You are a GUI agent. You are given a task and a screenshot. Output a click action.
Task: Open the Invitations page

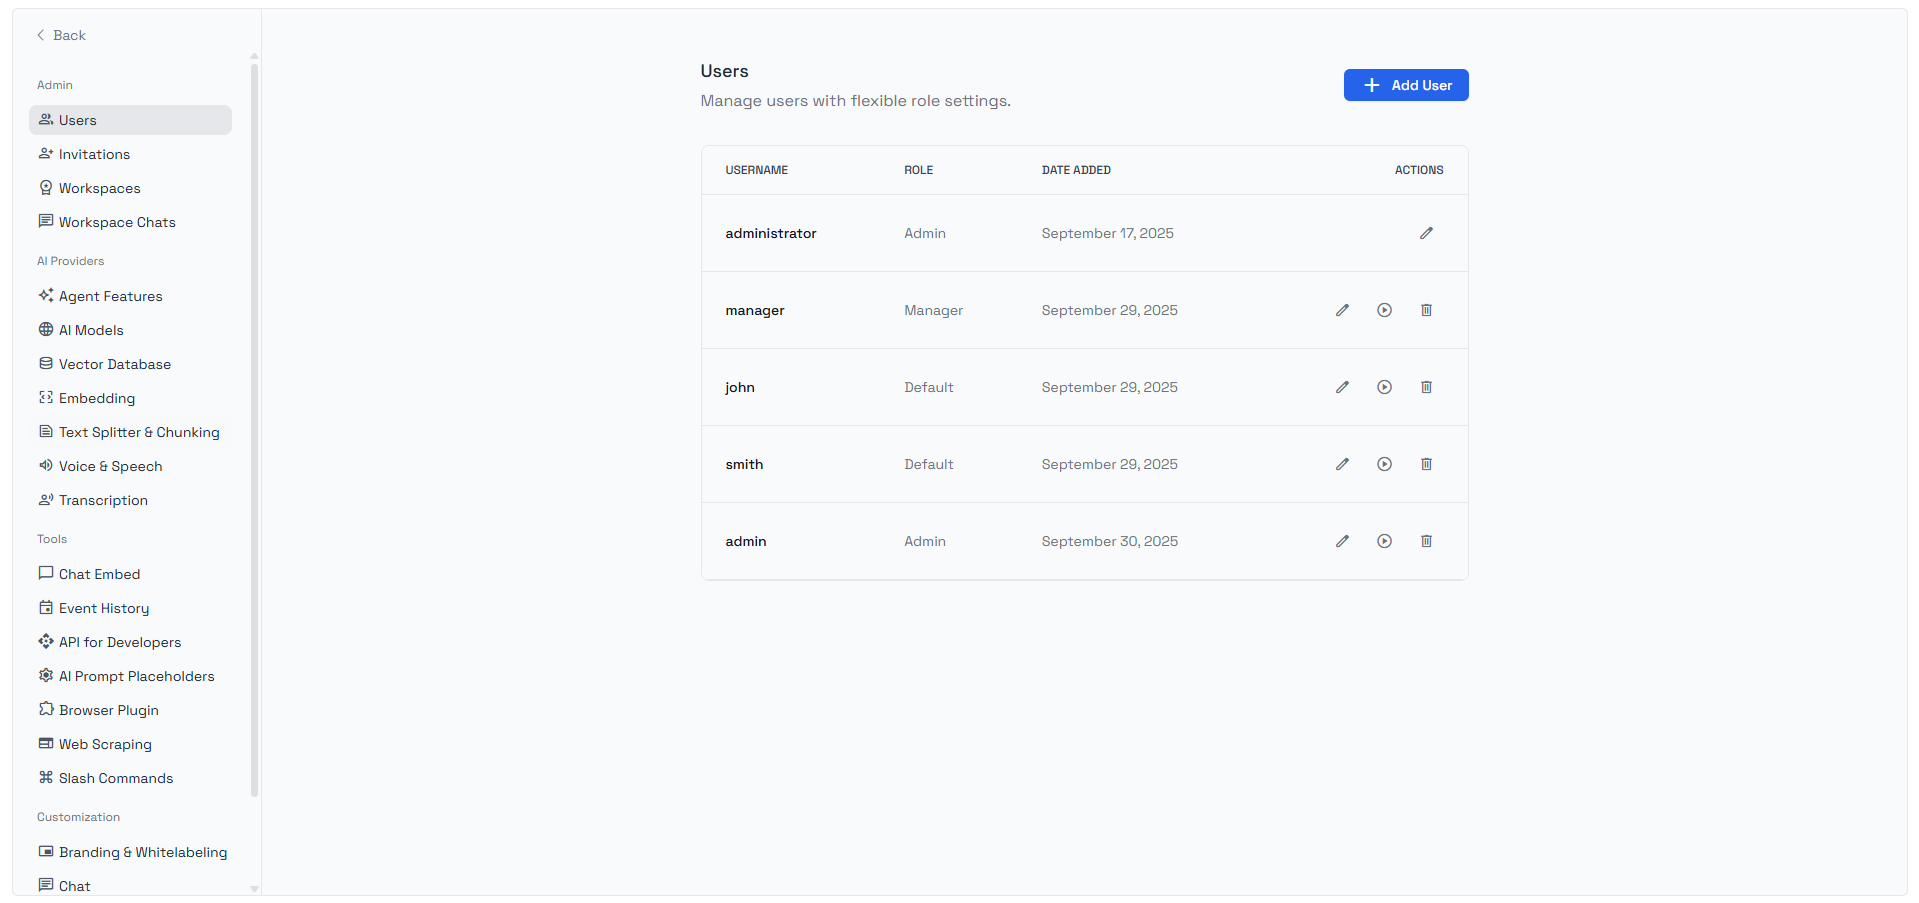pyautogui.click(x=94, y=154)
